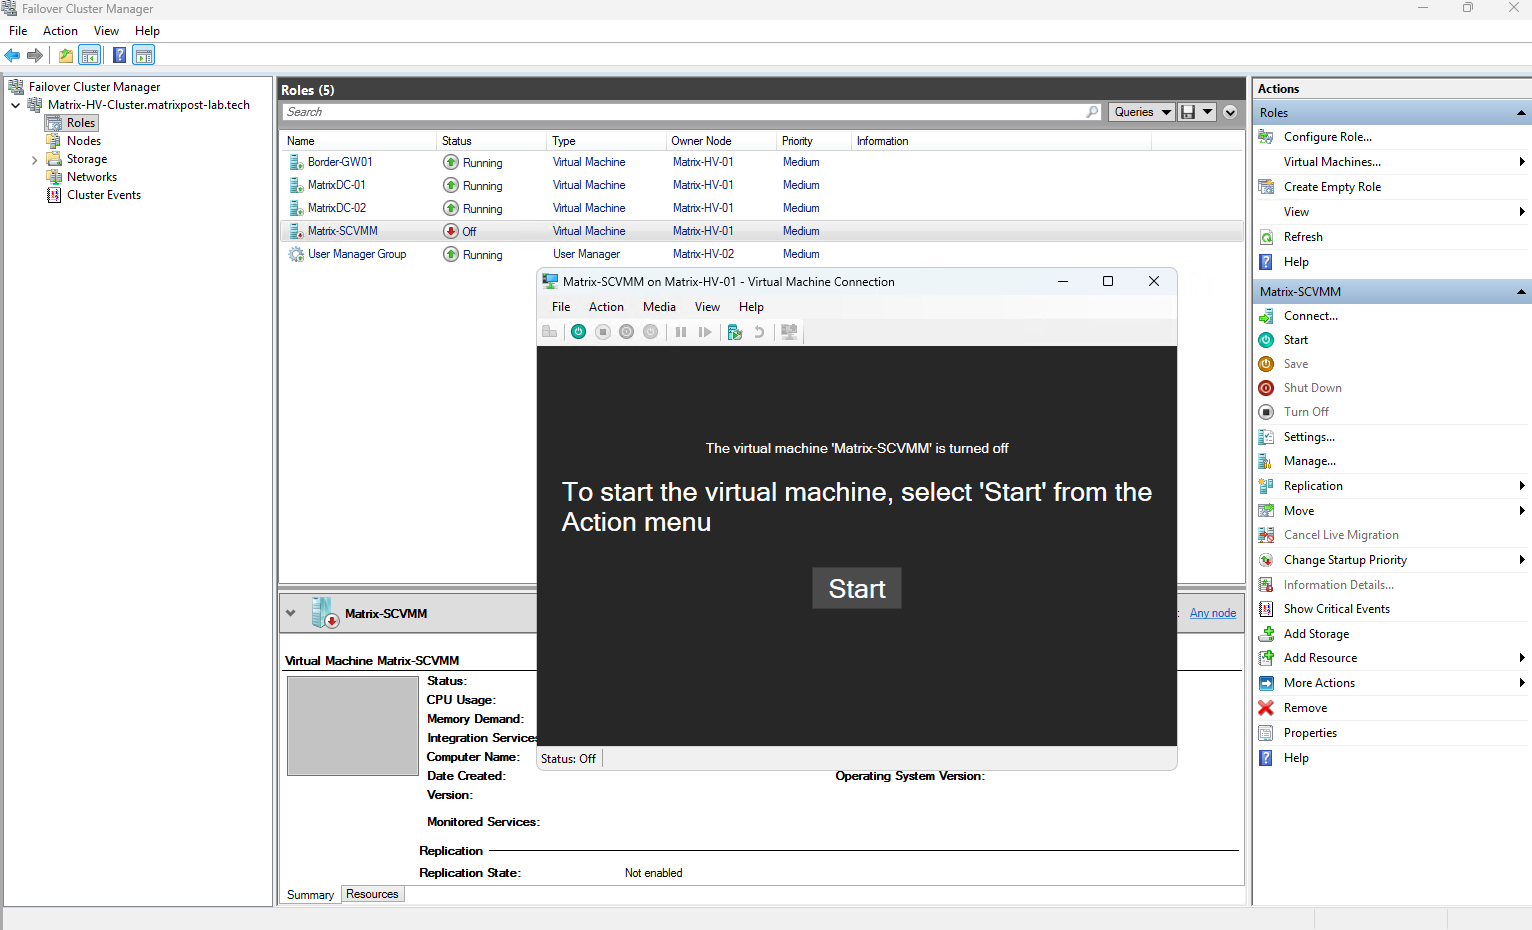Click the red Remove X icon
1532x930 pixels.
1266,708
